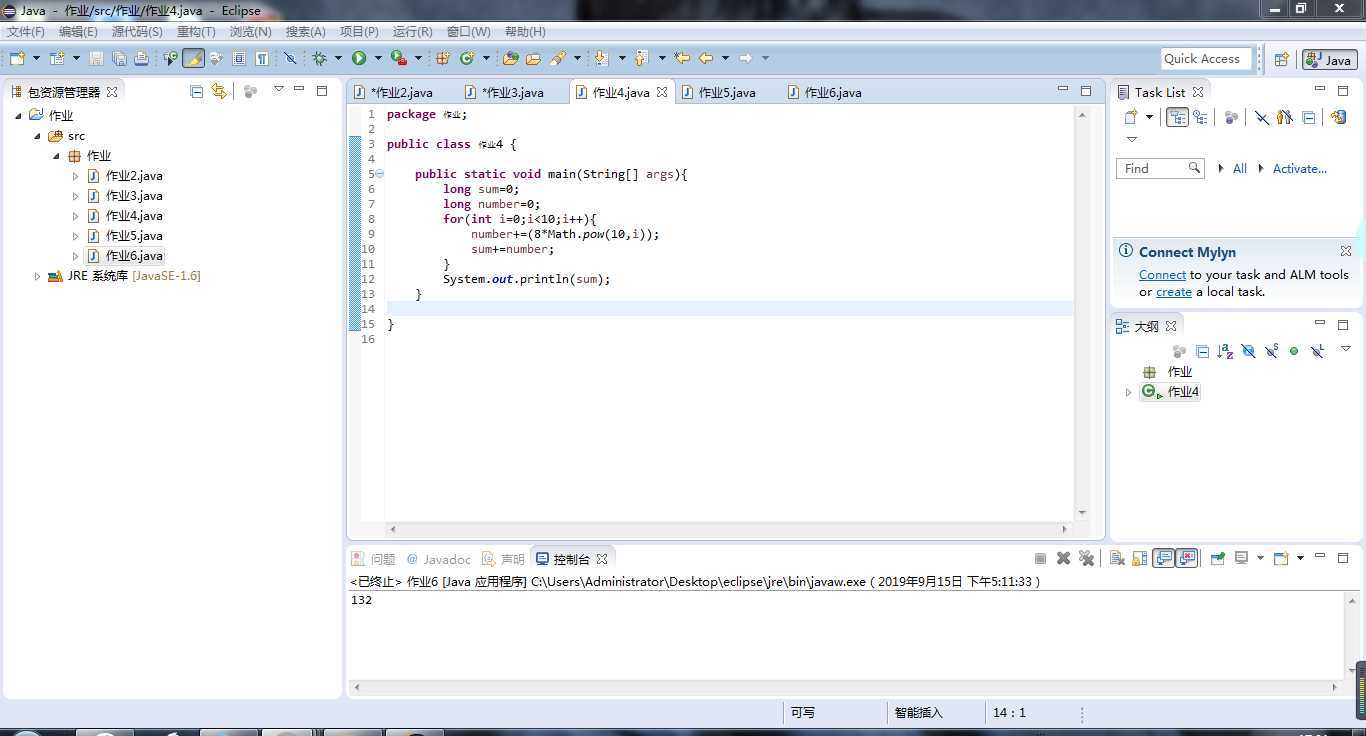Click the Save disk icon in toolbar
The width and height of the screenshot is (1366, 736).
96,59
